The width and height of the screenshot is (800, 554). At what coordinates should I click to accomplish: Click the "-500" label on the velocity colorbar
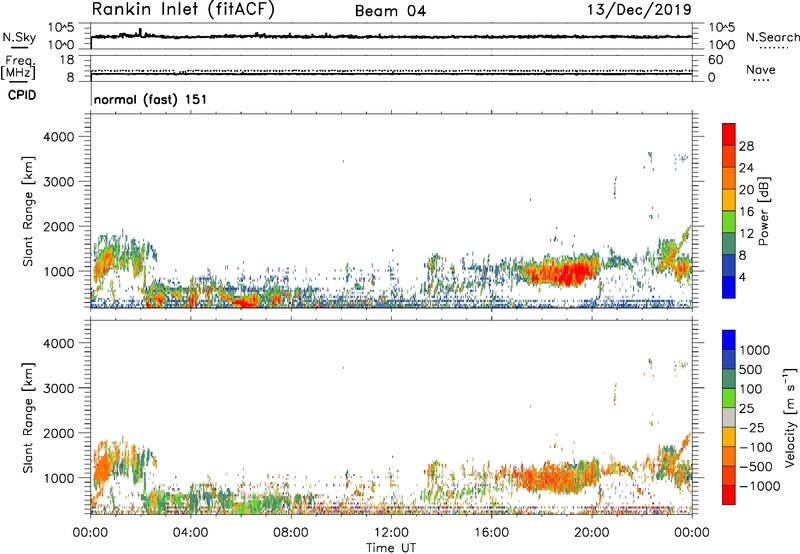(756, 467)
